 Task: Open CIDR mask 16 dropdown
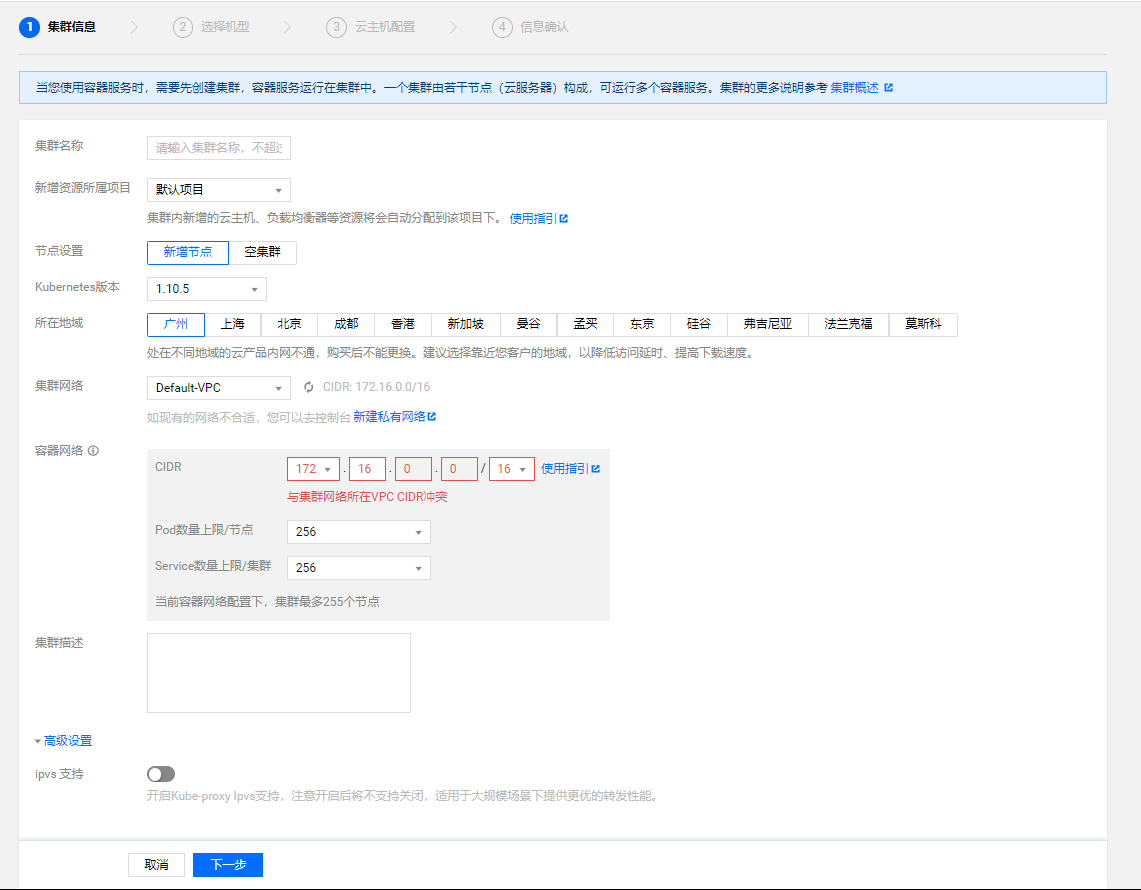(512, 469)
